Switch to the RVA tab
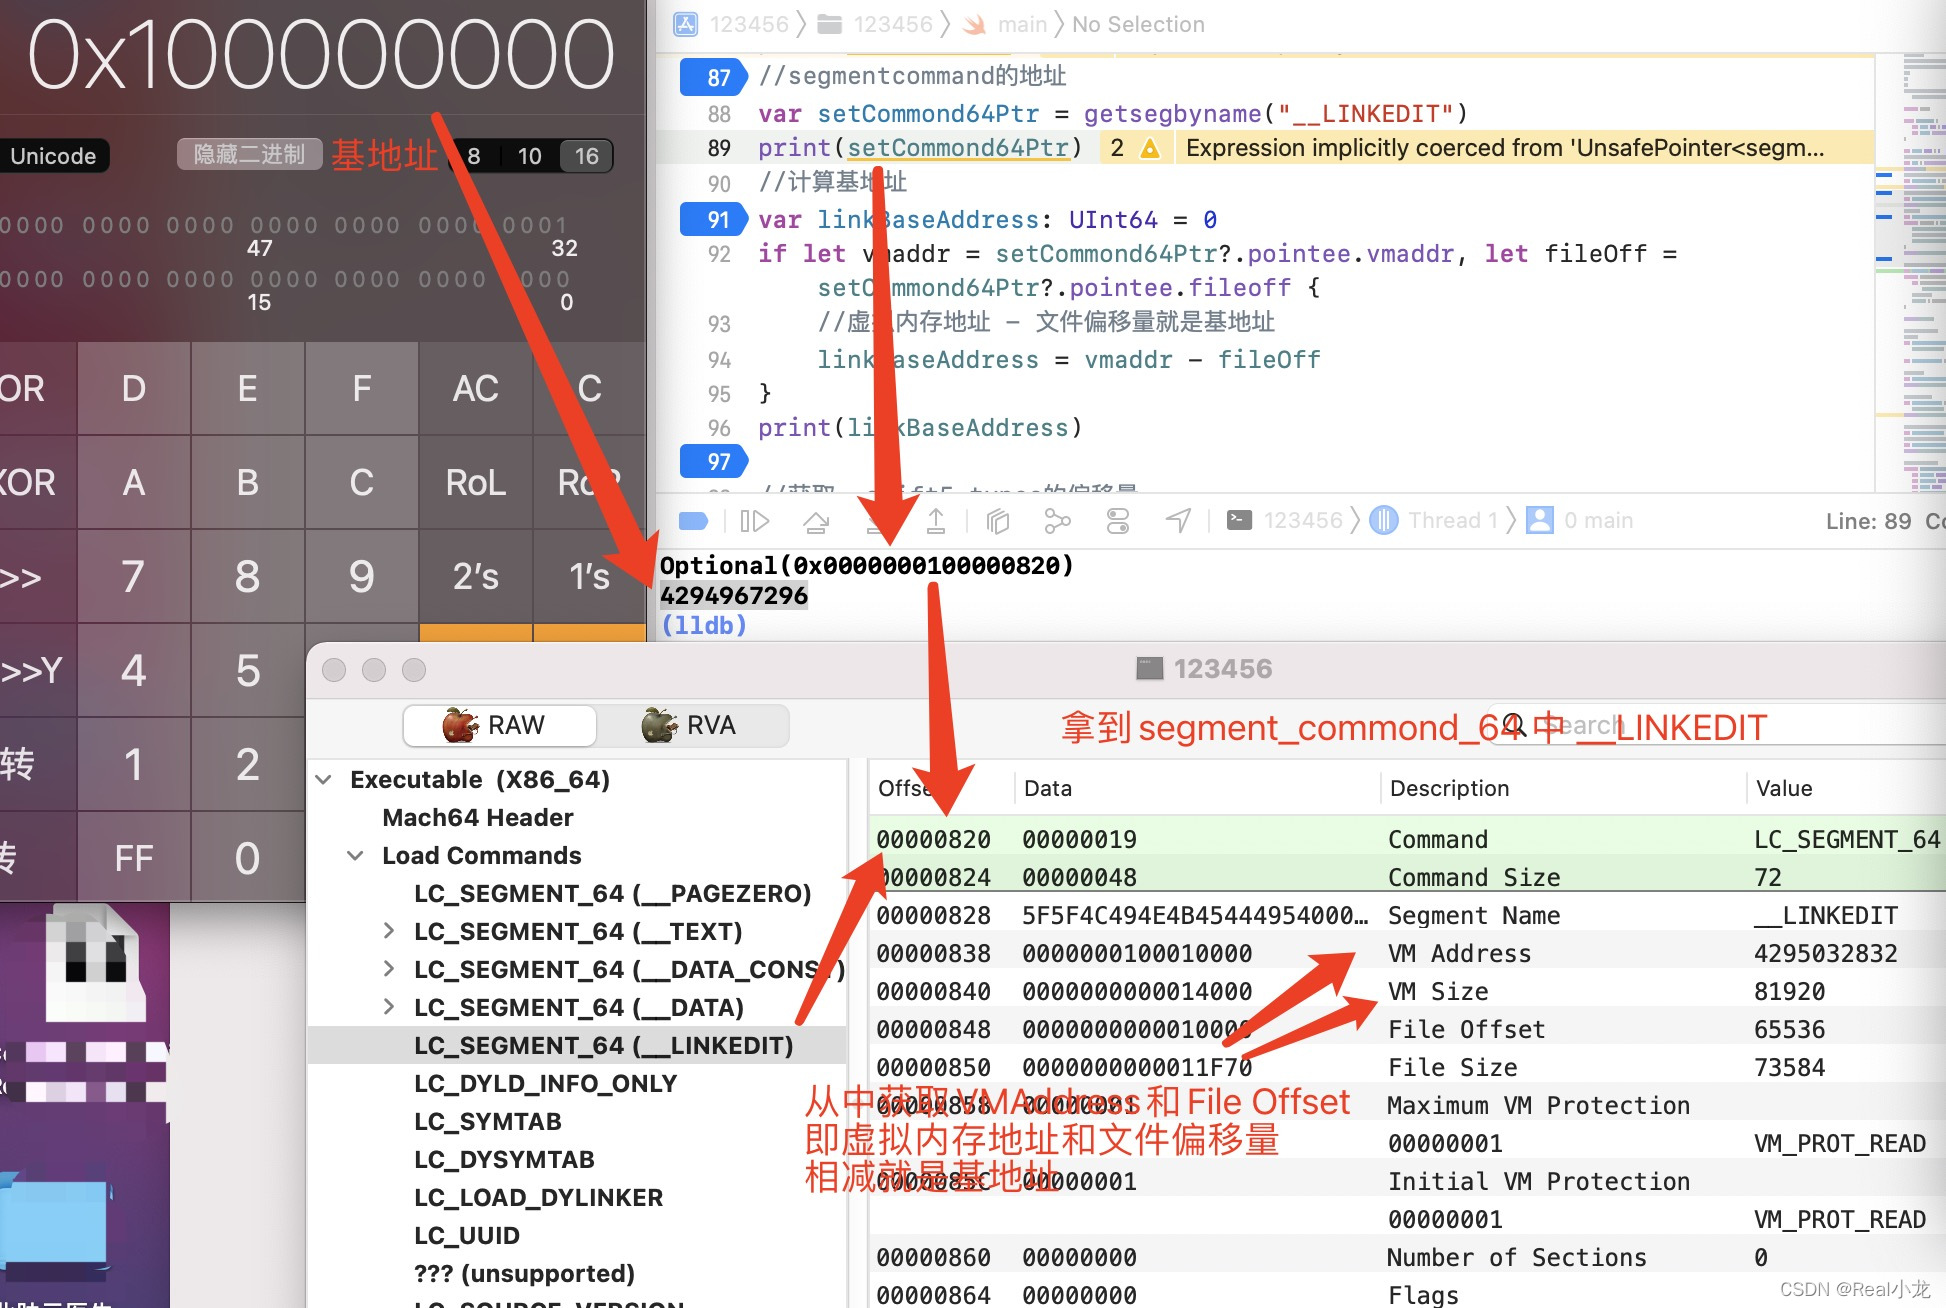The image size is (1946, 1308). click(x=690, y=725)
